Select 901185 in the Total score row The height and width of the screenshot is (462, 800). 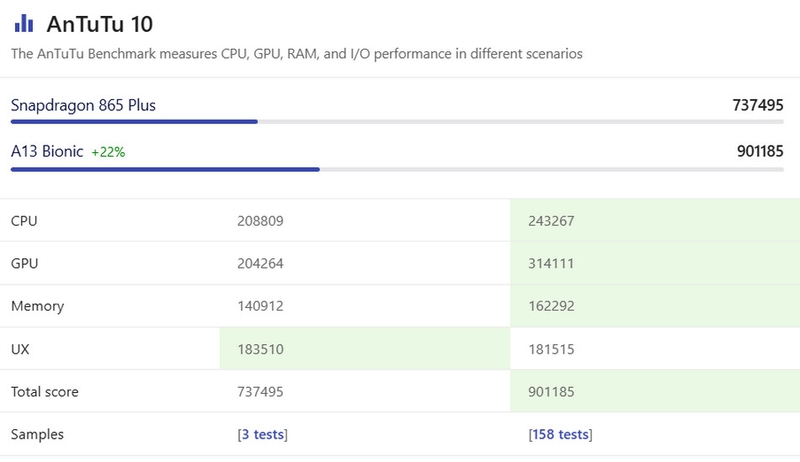click(x=551, y=392)
